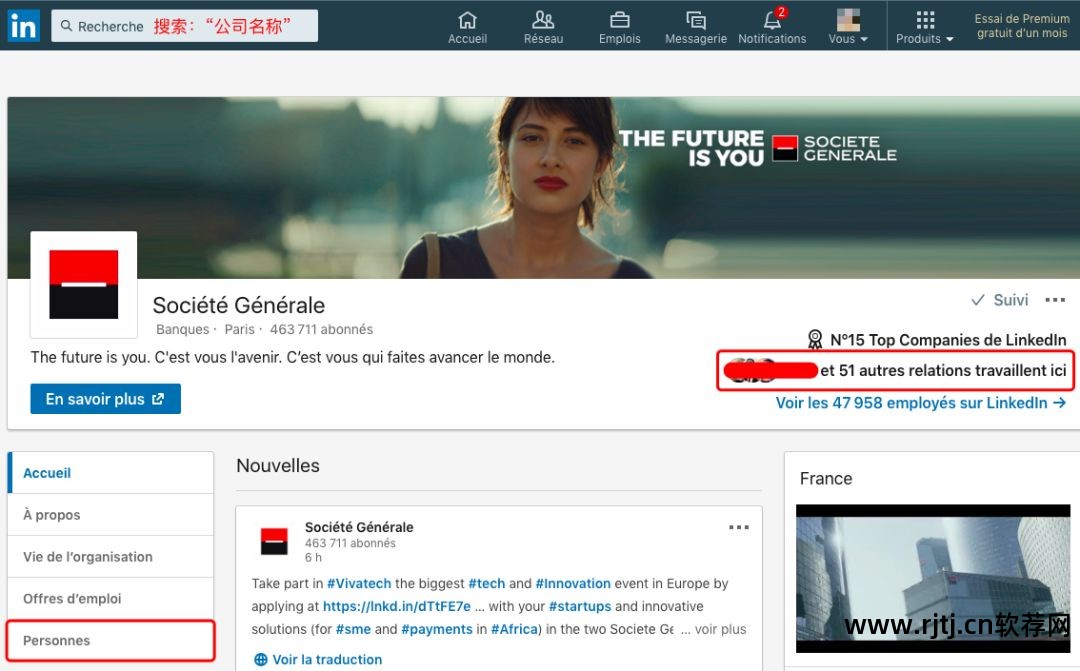Screen dimensions: 1080x671
Task: Select the Accueil sidebar tab
Action: (x=111, y=473)
